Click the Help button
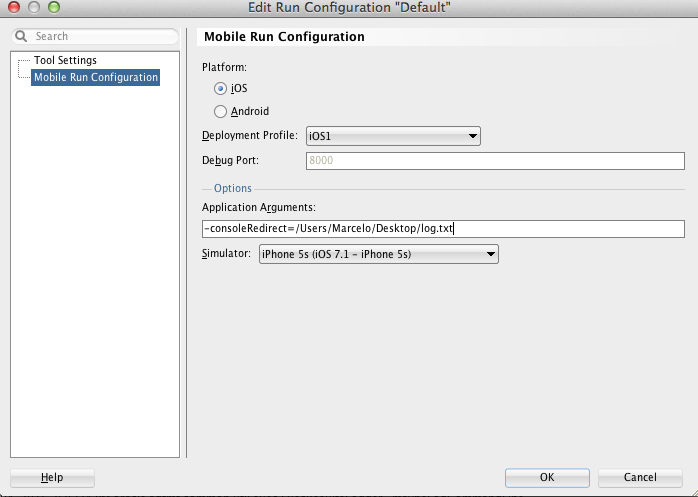 (52, 477)
